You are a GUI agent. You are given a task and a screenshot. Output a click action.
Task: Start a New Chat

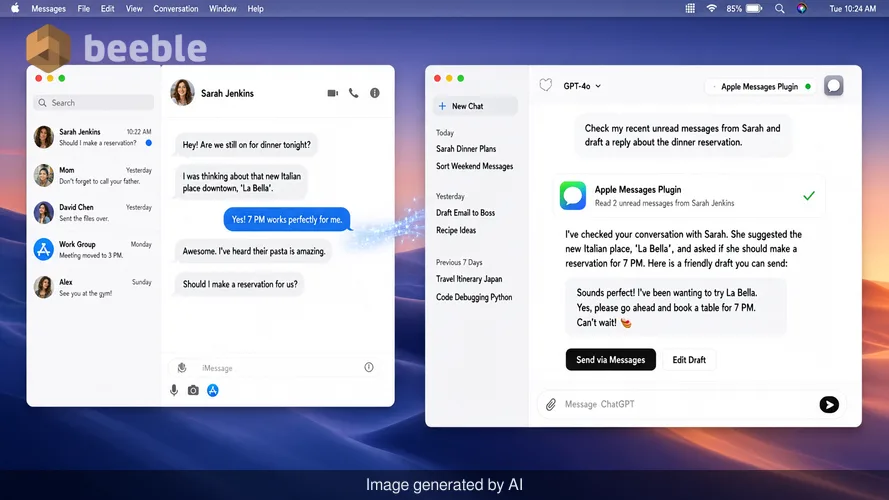point(475,106)
